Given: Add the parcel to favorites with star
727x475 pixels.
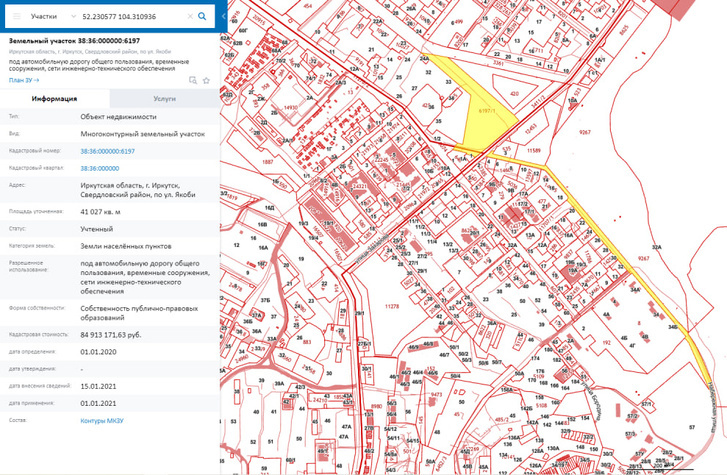Looking at the screenshot, I should click(206, 80).
